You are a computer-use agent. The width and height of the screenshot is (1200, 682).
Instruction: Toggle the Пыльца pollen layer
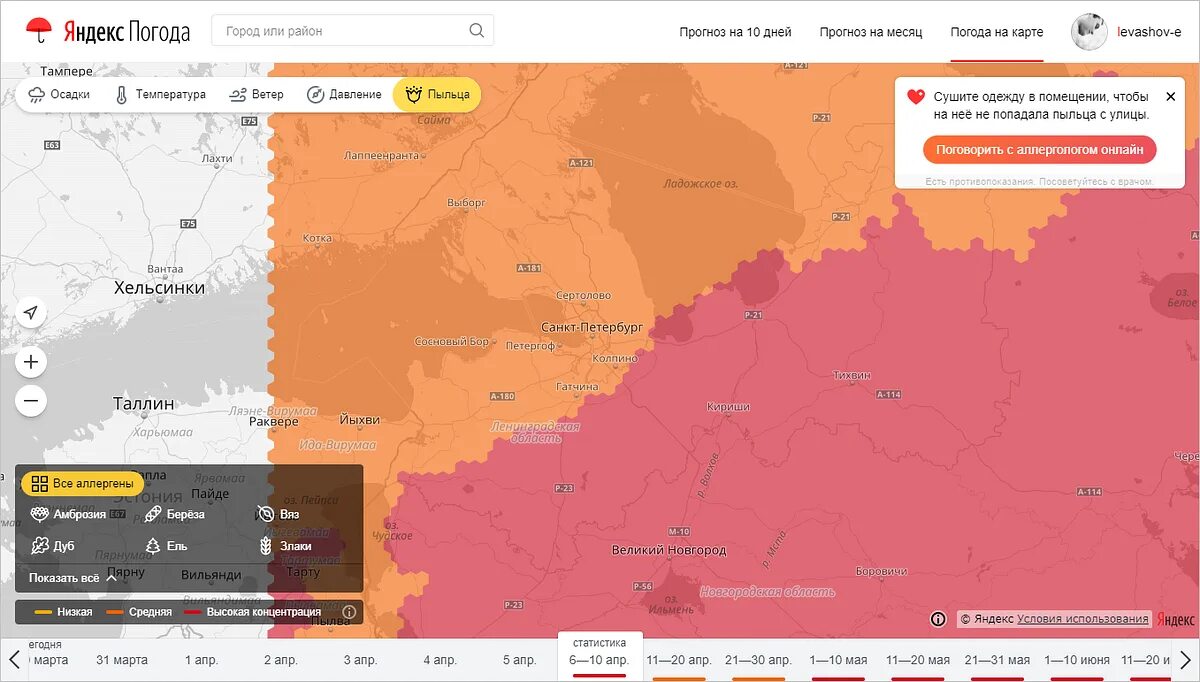(437, 95)
